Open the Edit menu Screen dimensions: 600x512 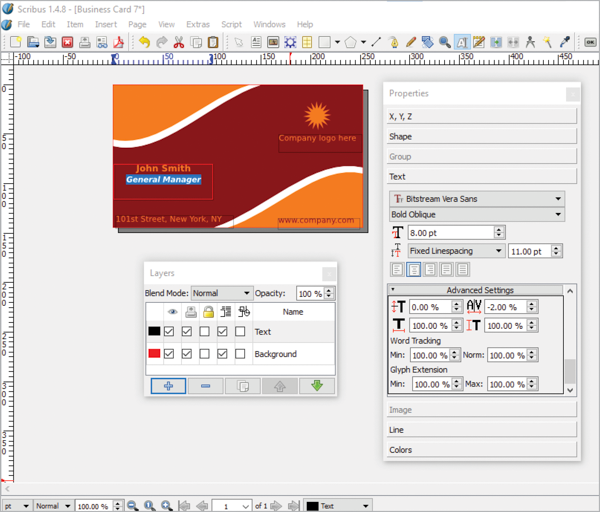(48, 24)
